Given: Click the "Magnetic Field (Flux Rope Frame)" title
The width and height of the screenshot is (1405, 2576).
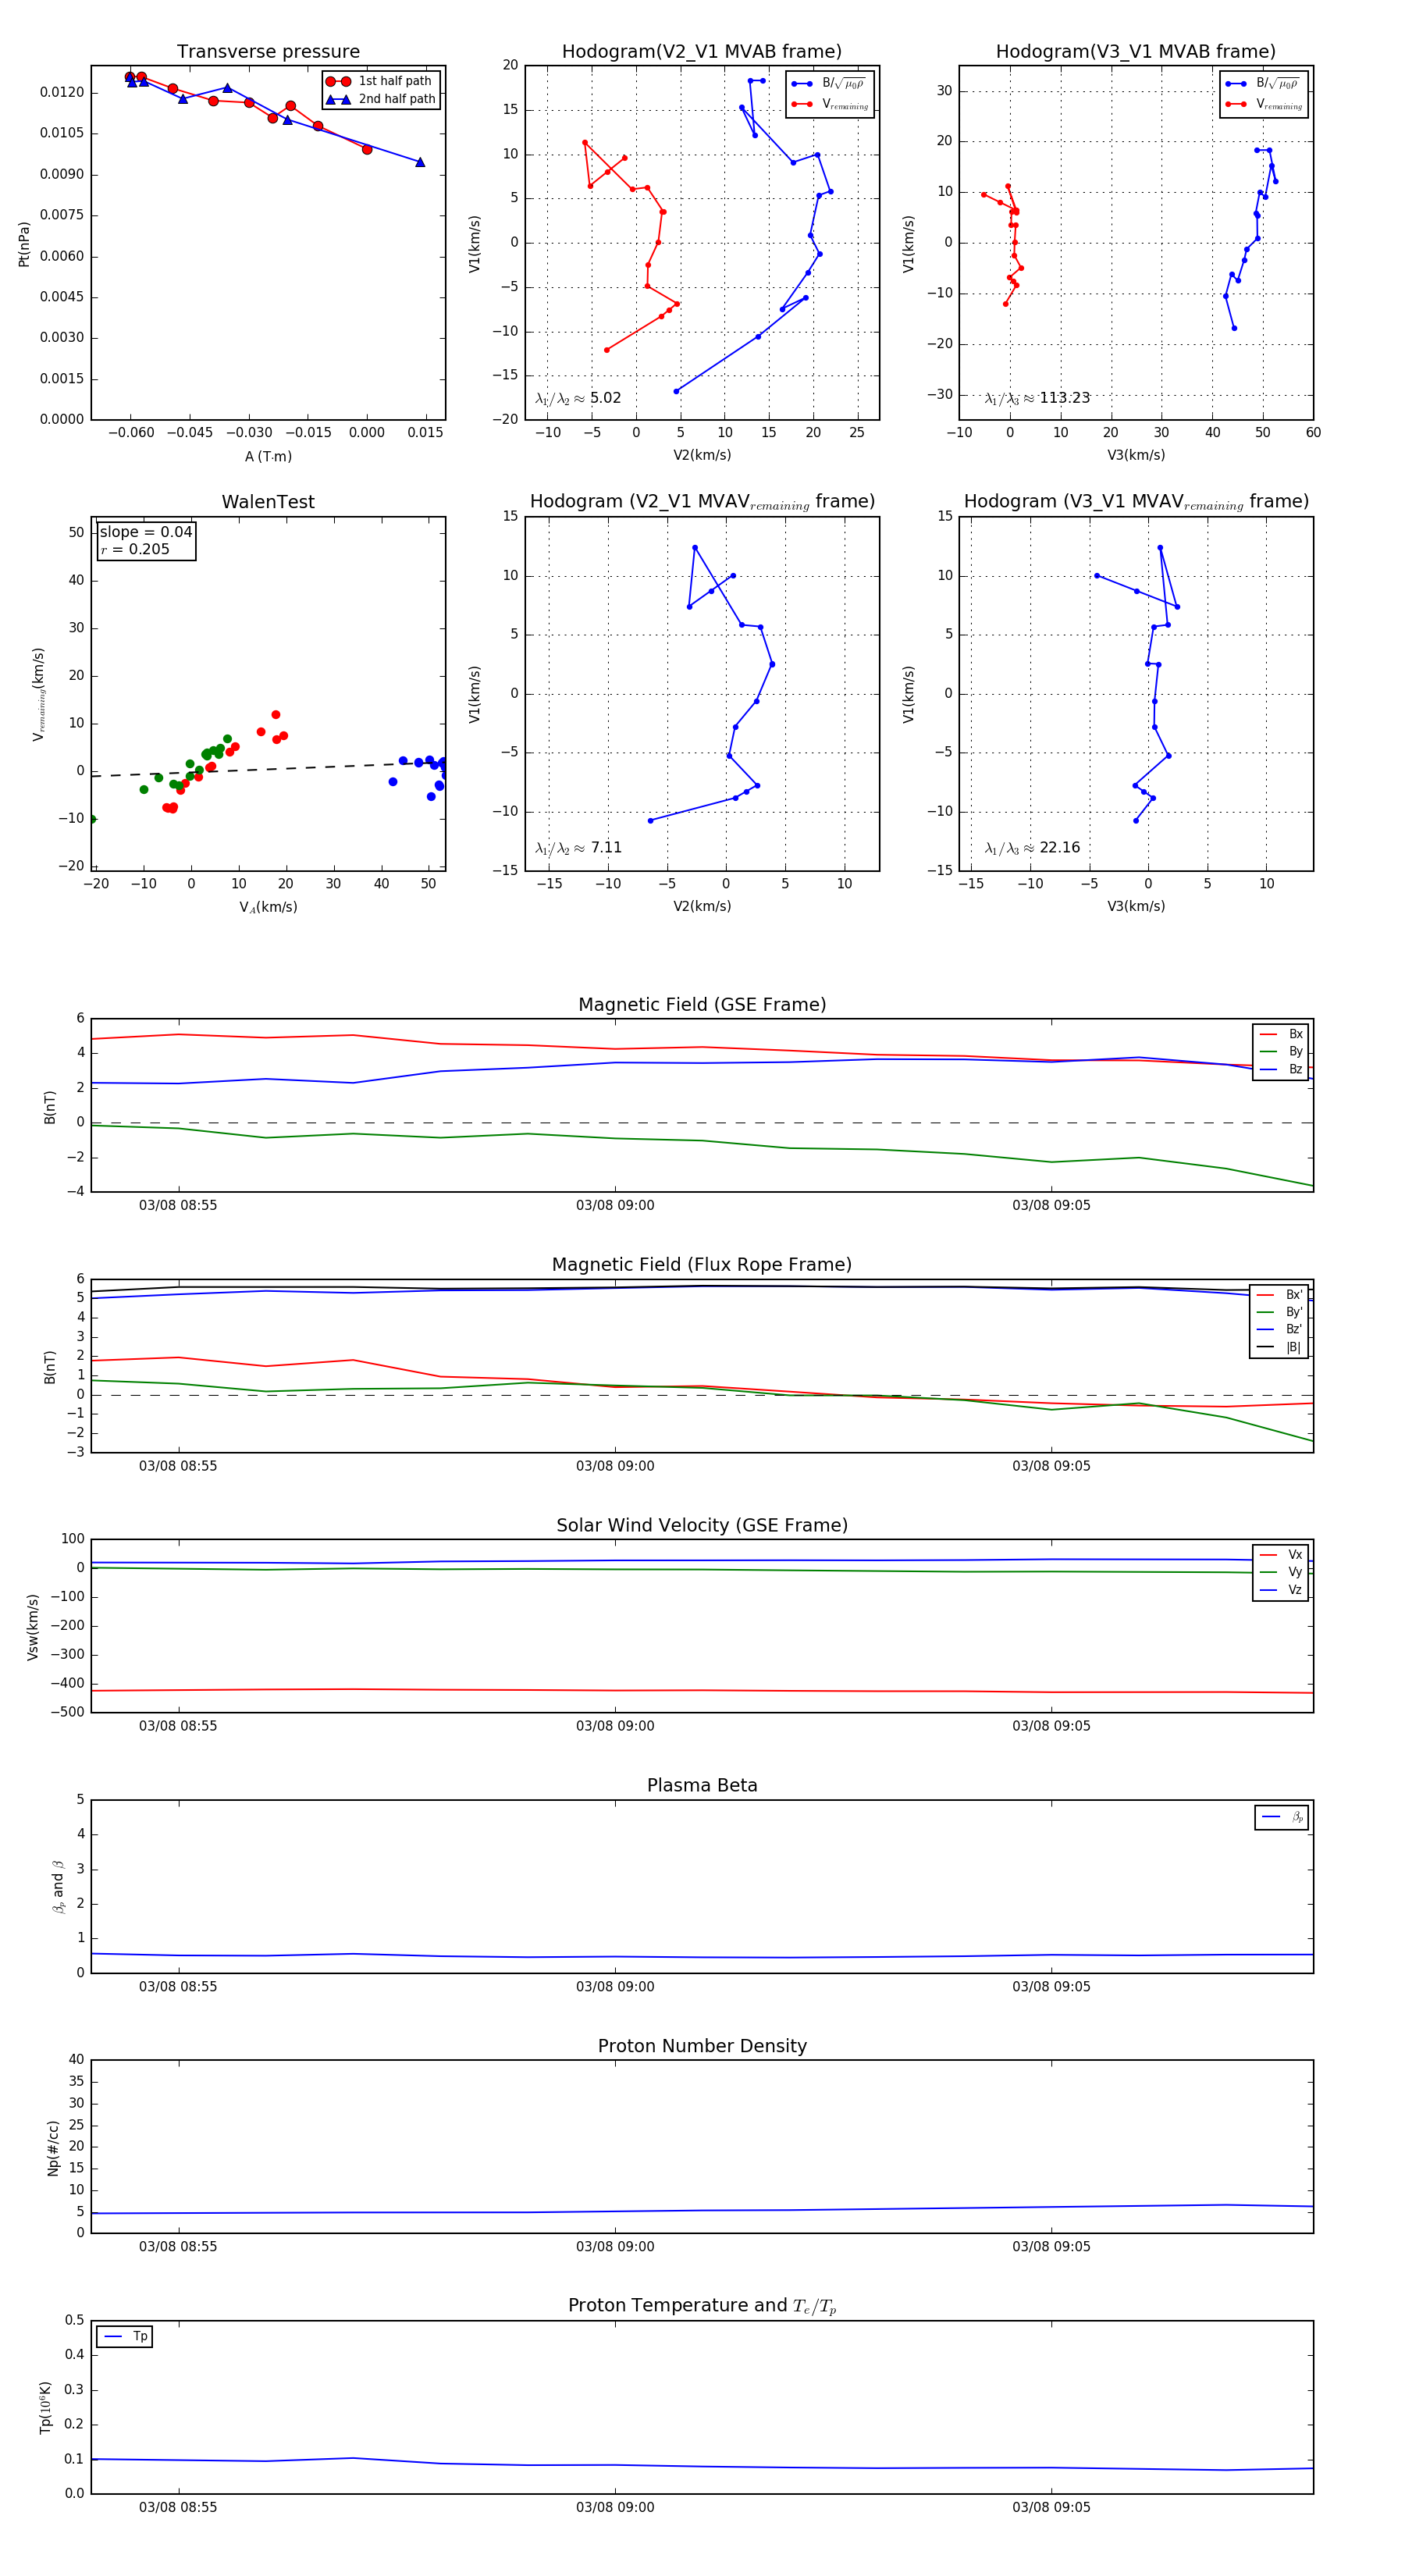Looking at the screenshot, I should 702,1265.
